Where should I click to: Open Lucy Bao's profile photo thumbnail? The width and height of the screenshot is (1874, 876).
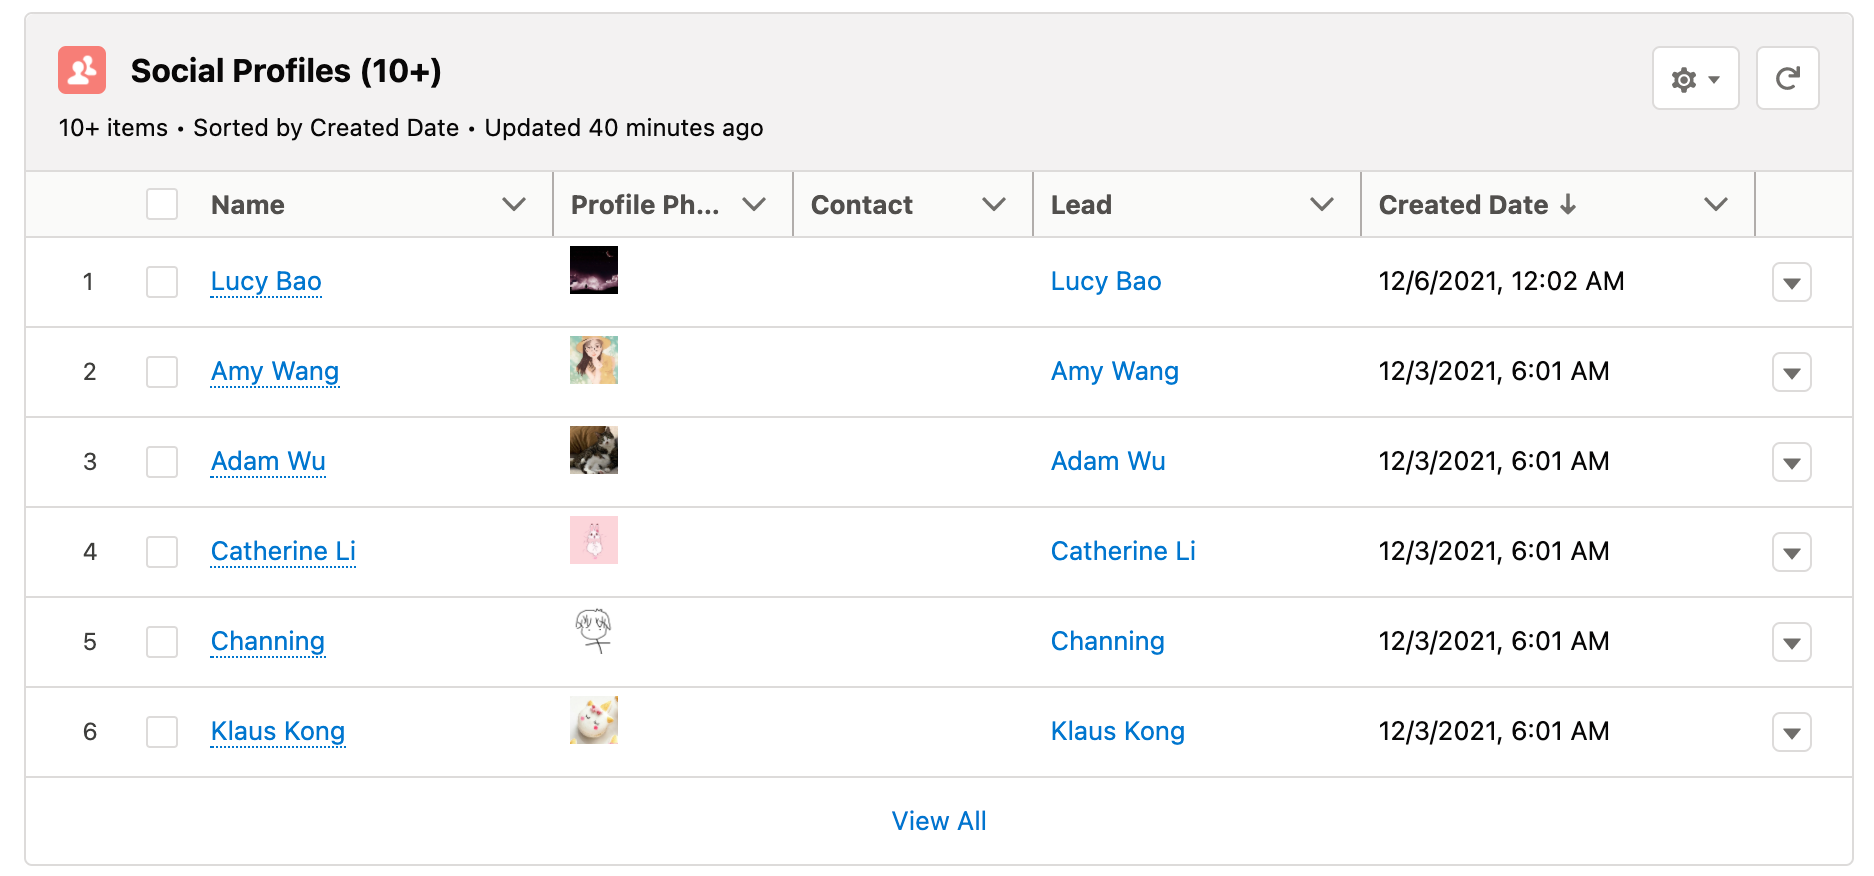pyautogui.click(x=594, y=270)
